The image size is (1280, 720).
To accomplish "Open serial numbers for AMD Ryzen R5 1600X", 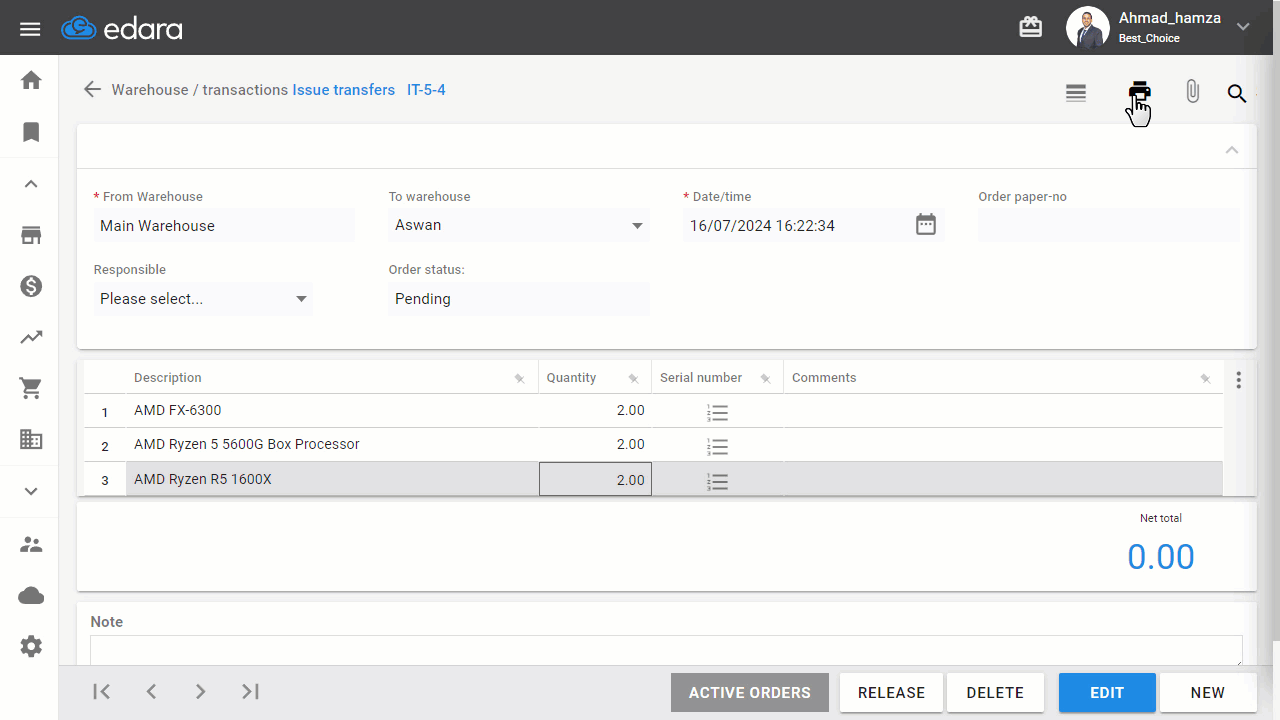I will [717, 482].
